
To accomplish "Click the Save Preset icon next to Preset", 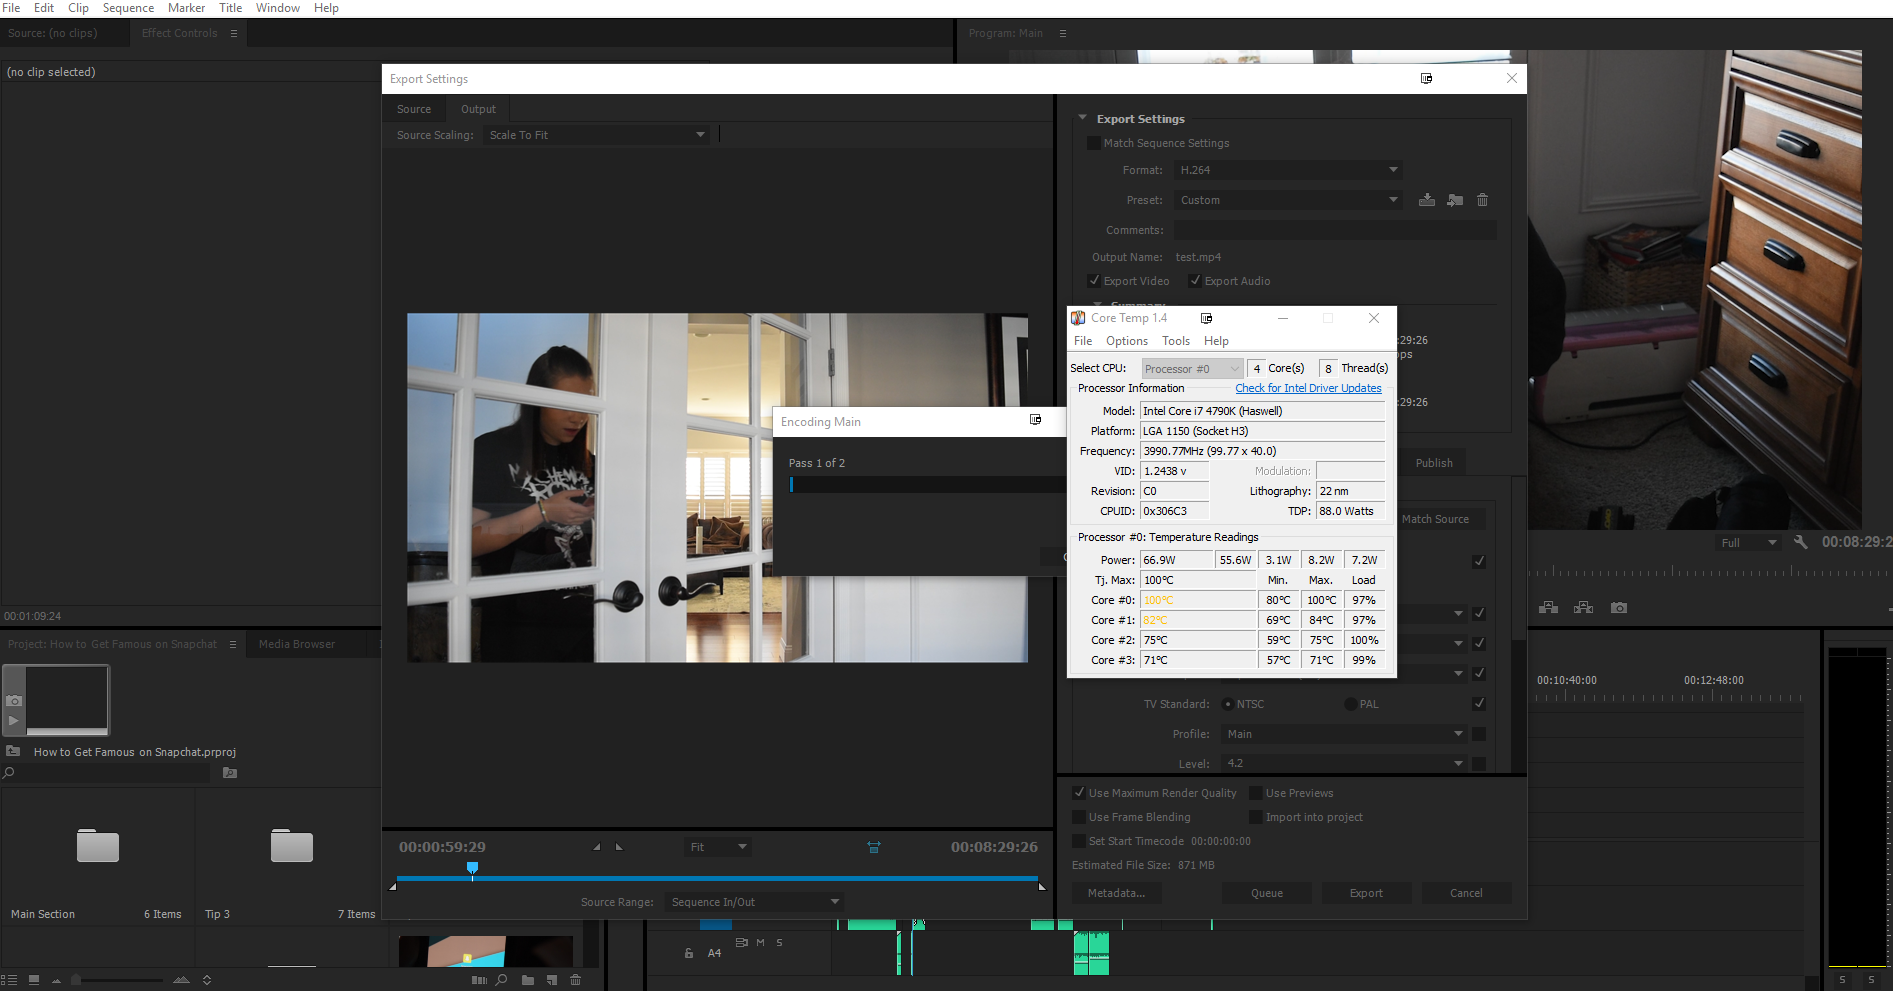I will pyautogui.click(x=1427, y=200).
